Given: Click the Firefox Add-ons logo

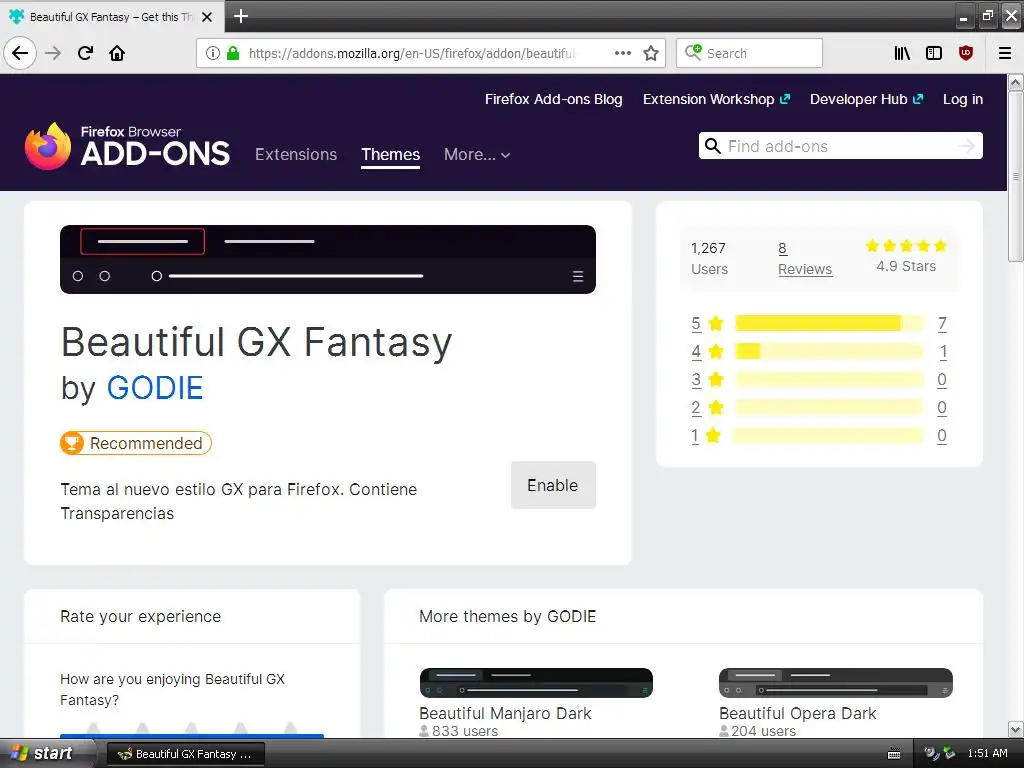Looking at the screenshot, I should tap(127, 146).
